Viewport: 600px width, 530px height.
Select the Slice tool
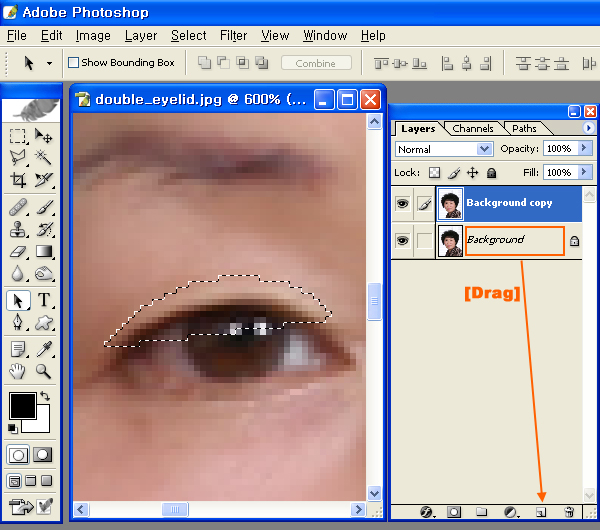pos(43,179)
